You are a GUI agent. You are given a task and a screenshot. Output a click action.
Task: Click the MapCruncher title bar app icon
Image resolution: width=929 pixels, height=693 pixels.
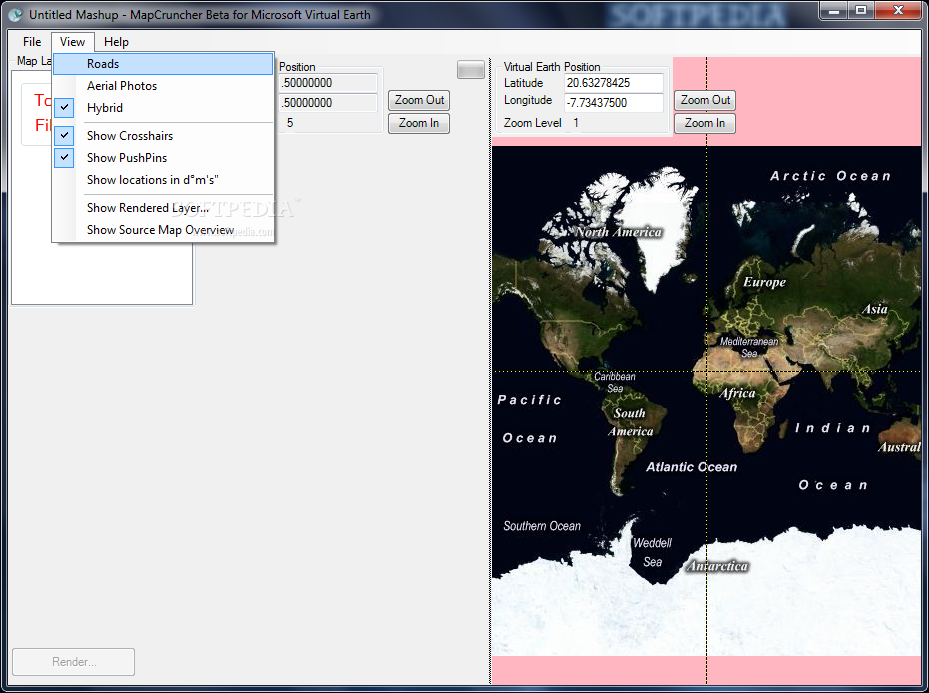coord(15,14)
